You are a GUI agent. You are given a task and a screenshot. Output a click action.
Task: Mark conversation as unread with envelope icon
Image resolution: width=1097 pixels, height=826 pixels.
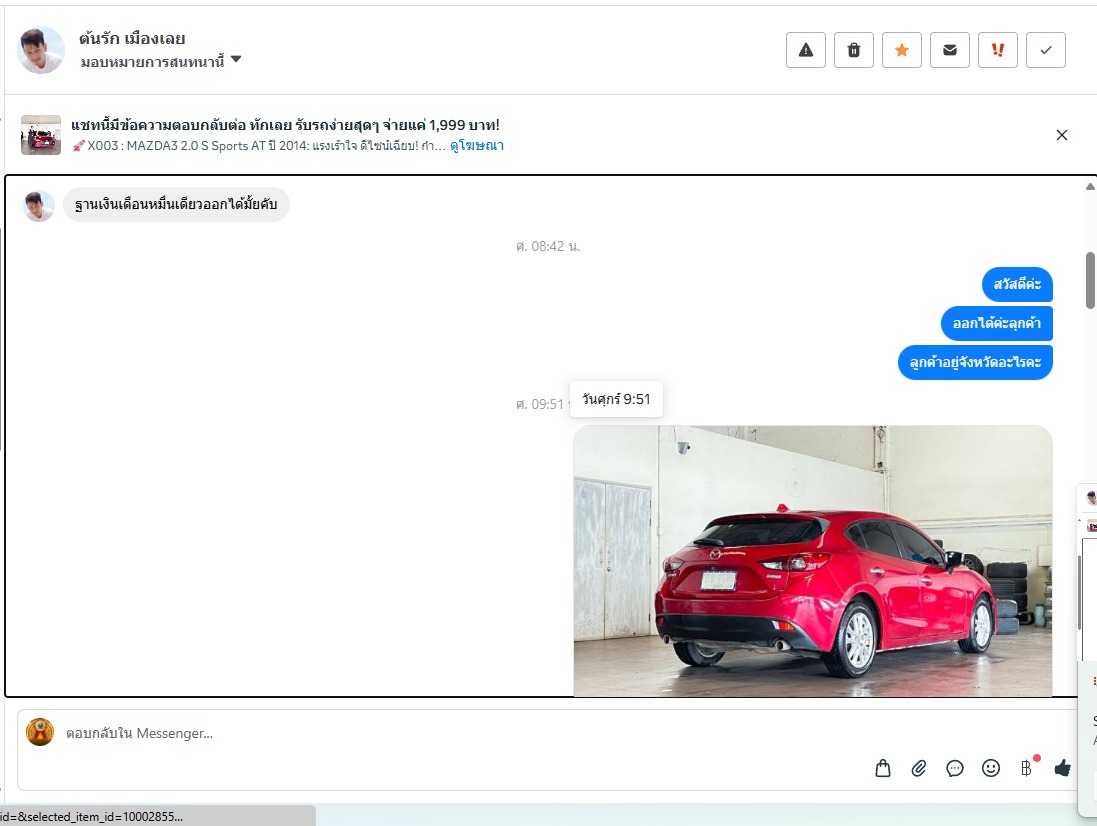[950, 50]
